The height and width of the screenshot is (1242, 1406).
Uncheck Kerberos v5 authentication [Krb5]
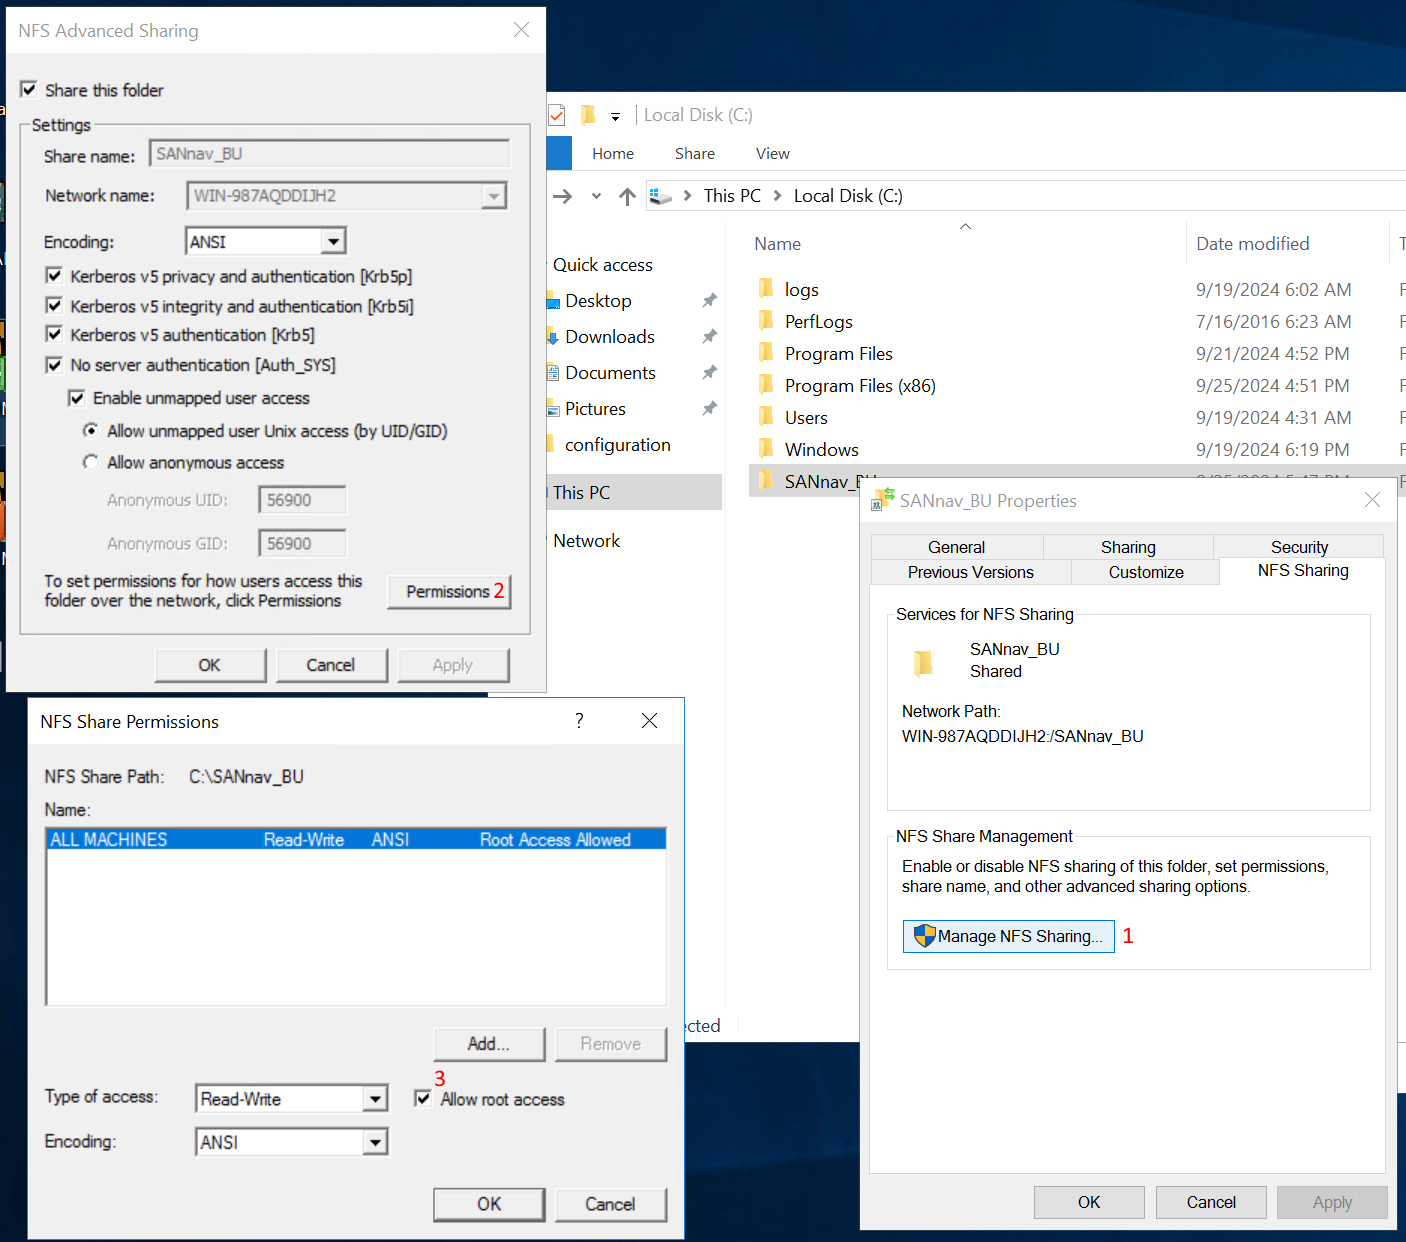click(54, 334)
